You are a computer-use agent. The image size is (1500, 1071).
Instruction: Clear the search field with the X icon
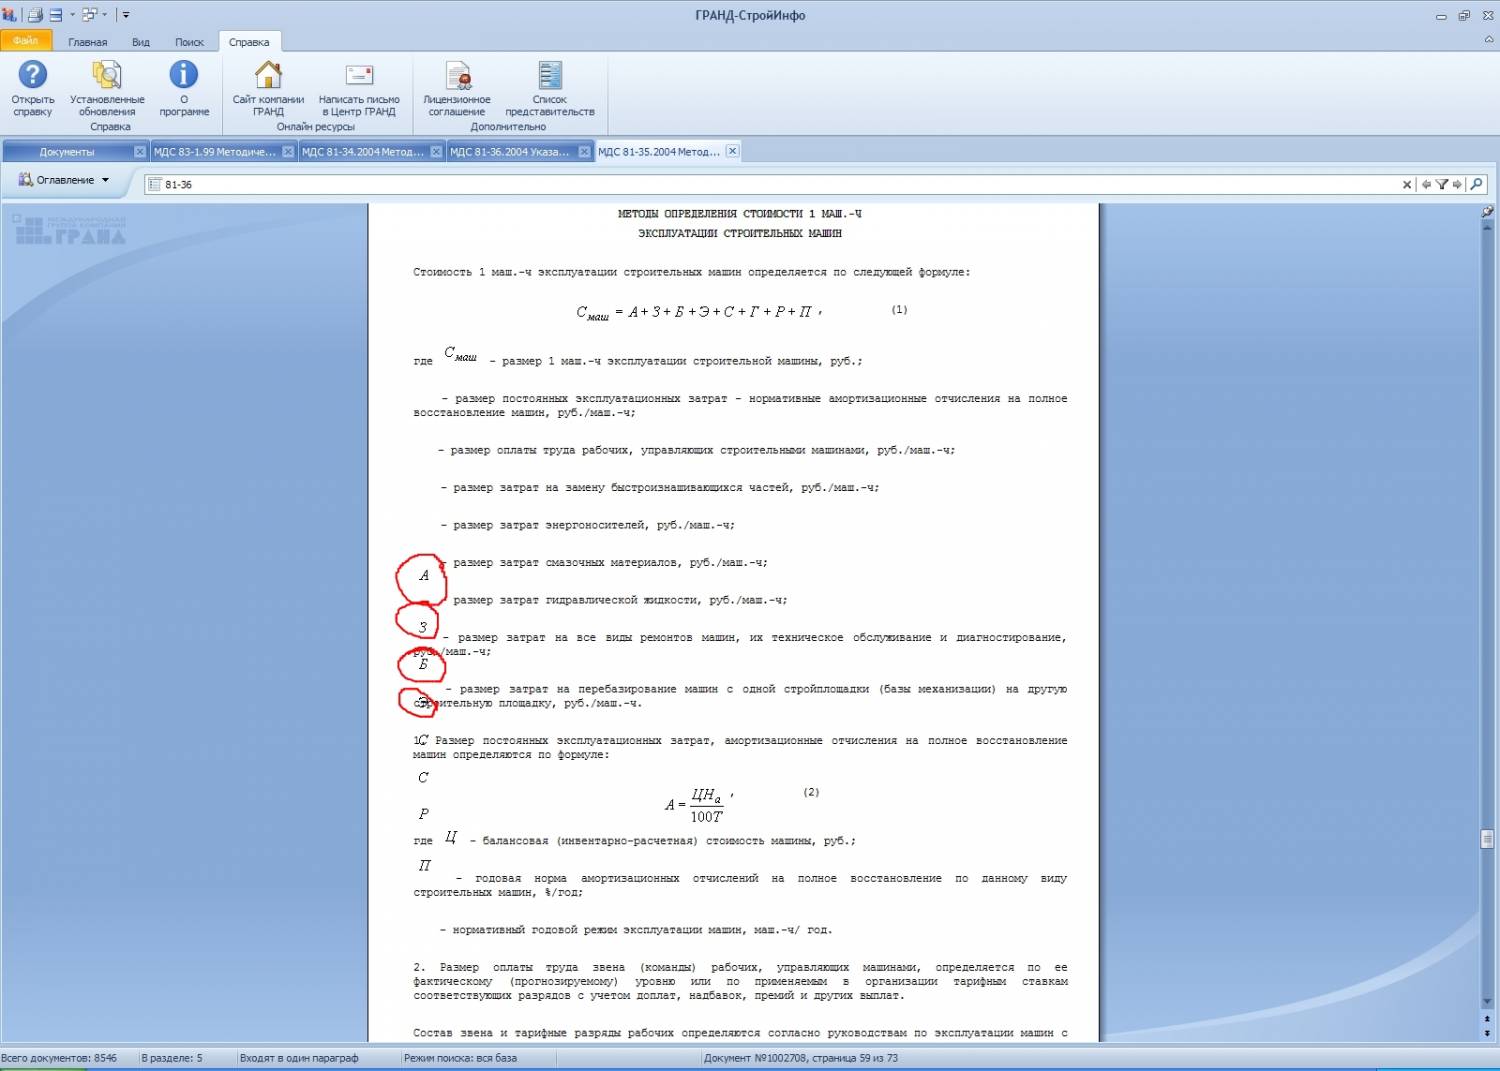click(1407, 184)
